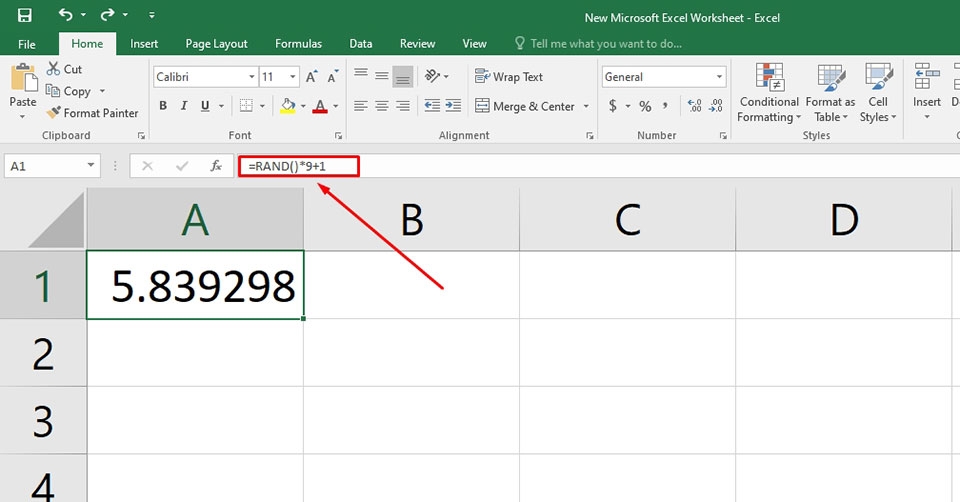
Task: Align text right
Action: pos(403,106)
